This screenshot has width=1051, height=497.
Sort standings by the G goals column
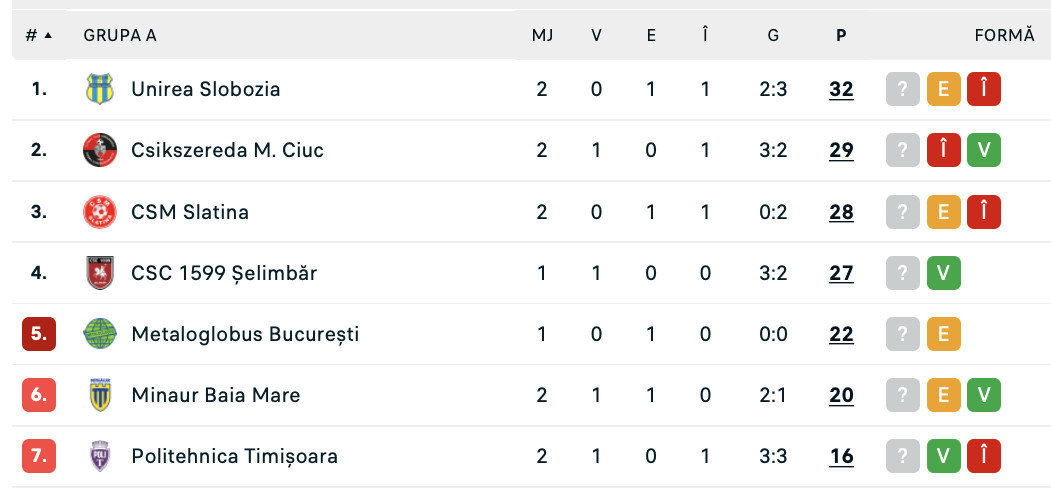[x=773, y=35]
